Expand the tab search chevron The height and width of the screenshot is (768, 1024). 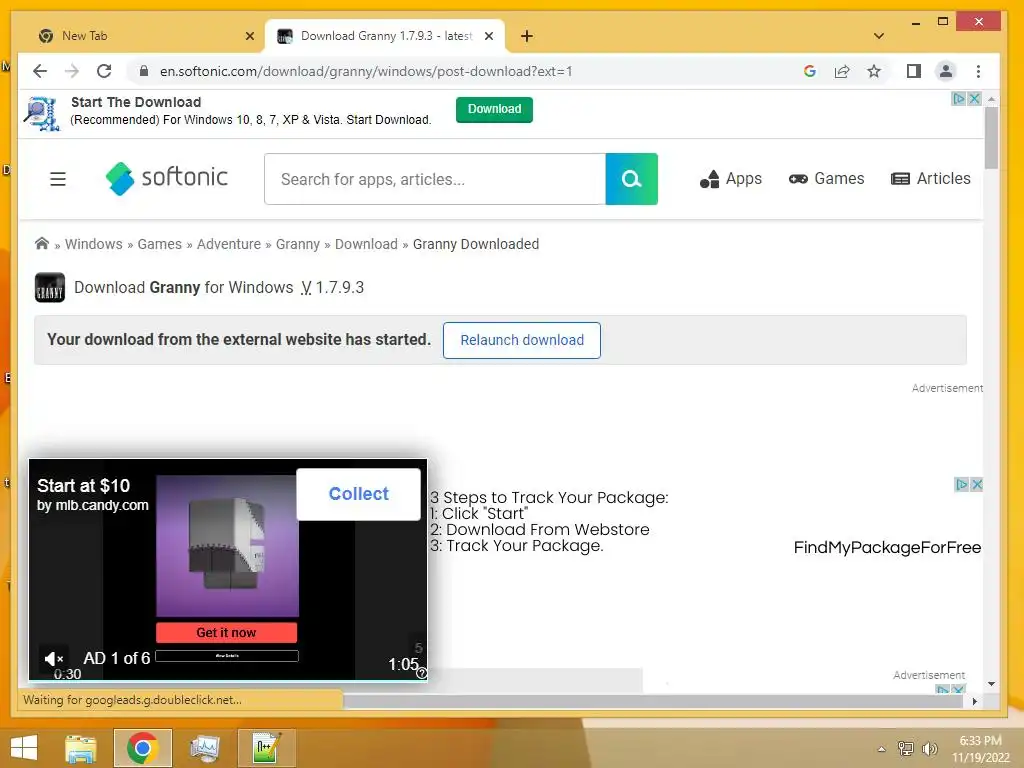click(x=878, y=36)
